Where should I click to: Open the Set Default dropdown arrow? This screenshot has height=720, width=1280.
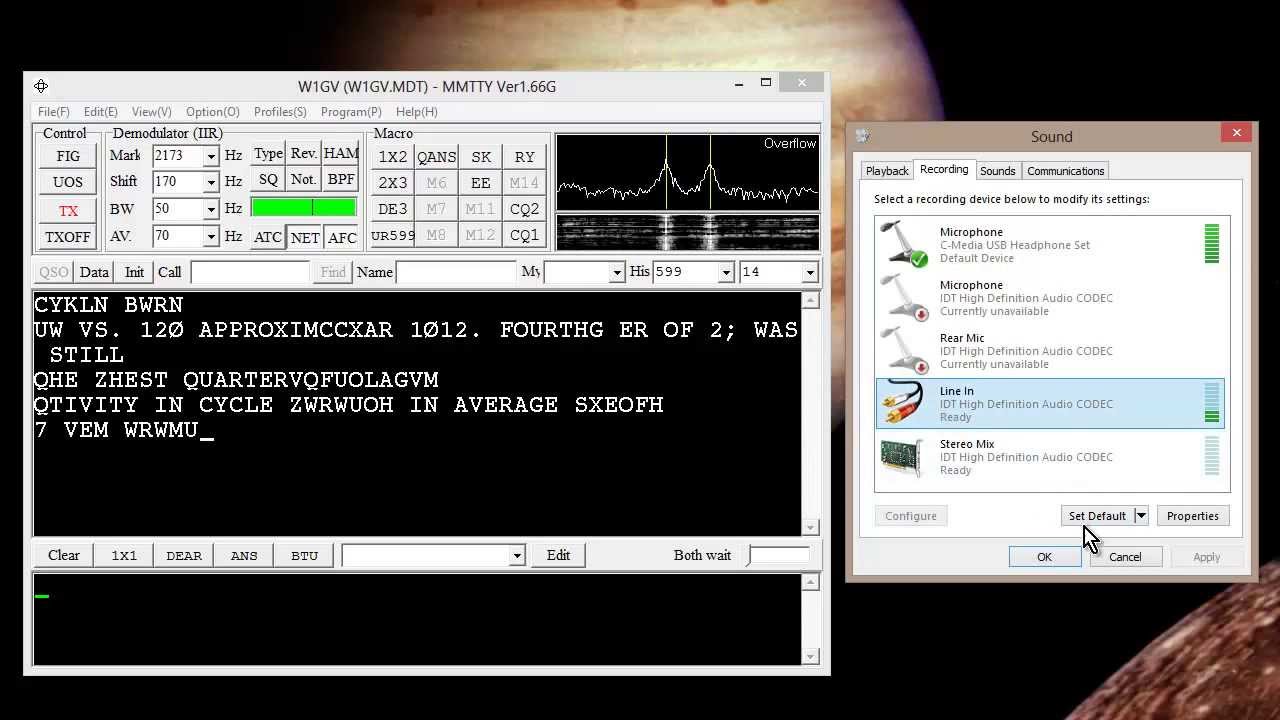click(x=1141, y=516)
